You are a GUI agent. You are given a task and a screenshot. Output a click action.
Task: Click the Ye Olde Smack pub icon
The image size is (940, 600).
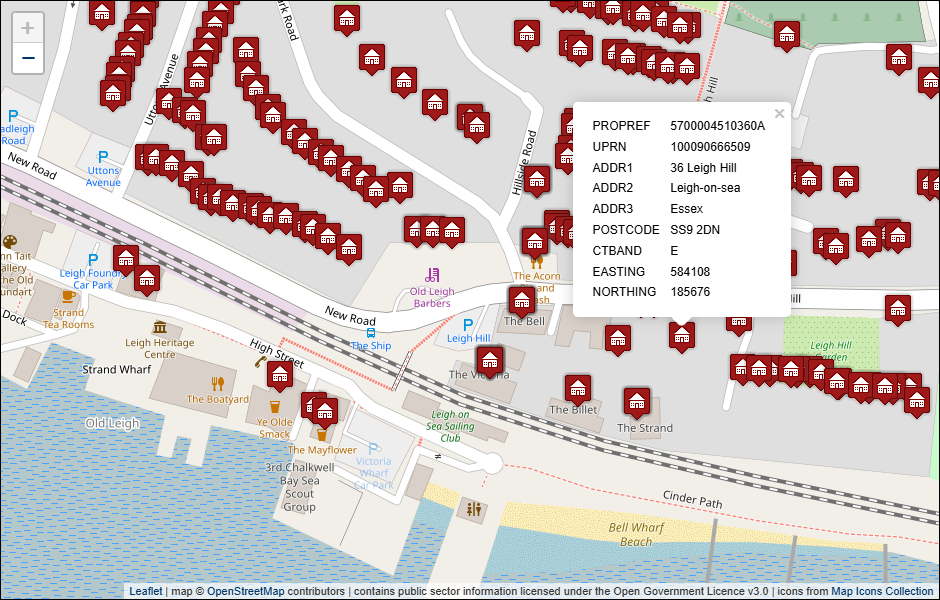tap(275, 407)
